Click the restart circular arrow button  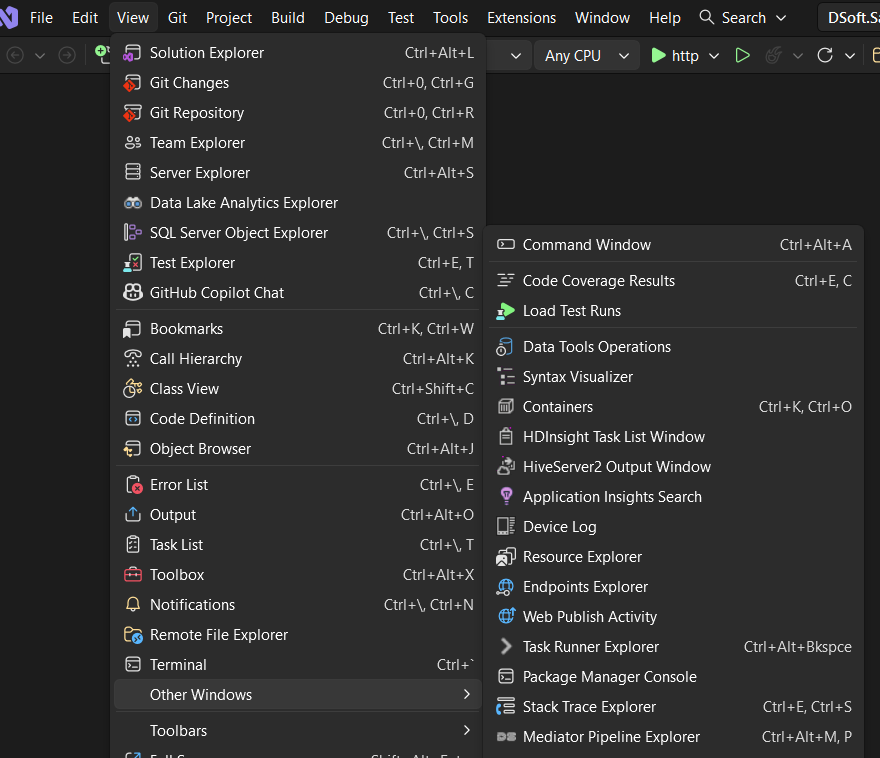tap(825, 56)
